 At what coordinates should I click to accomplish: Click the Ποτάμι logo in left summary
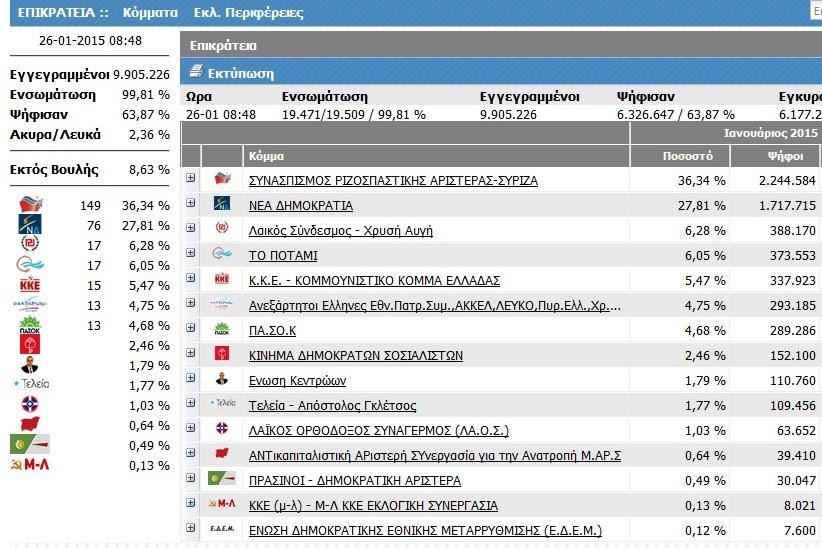30,264
